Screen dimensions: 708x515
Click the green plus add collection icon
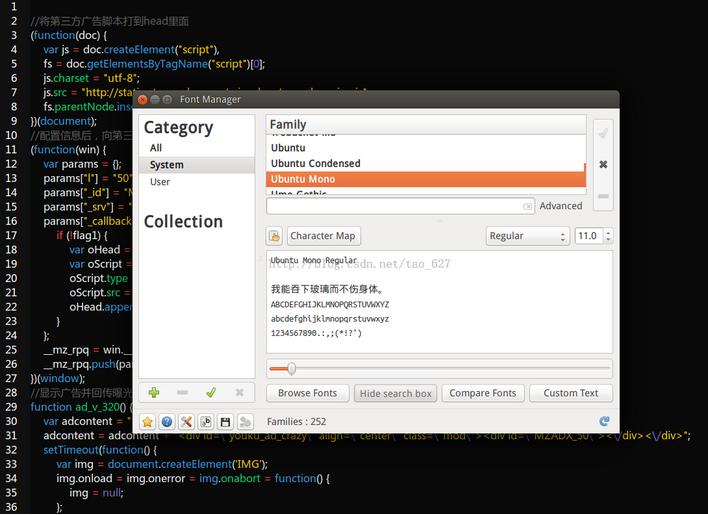click(154, 393)
